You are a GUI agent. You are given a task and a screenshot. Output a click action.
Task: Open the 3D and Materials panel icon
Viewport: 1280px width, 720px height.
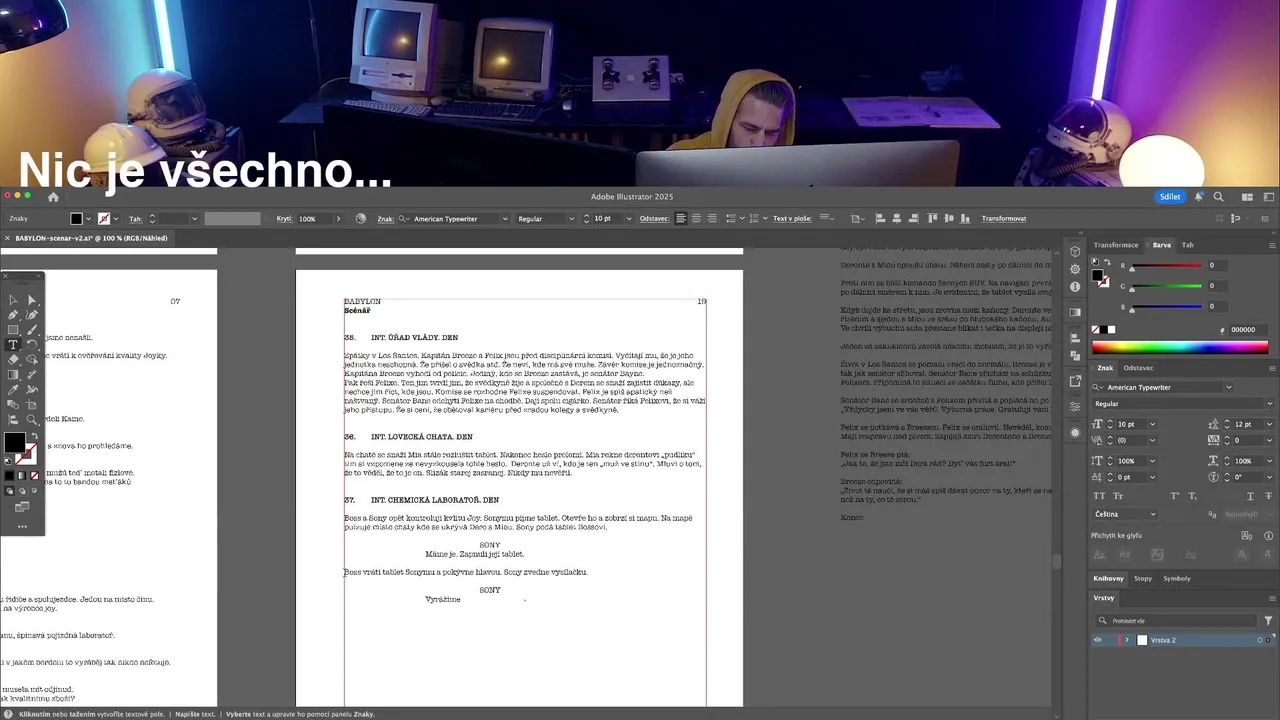coord(1075,251)
